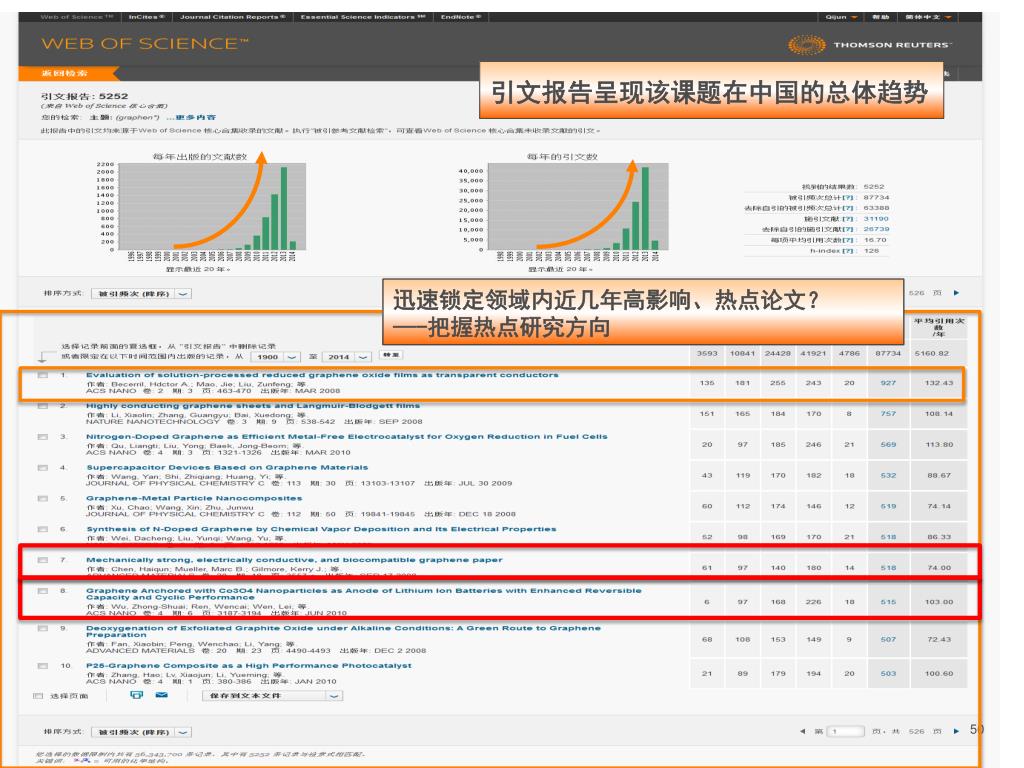Open the 保存到文本文件 save dropdown
1024x768 pixels.
point(272,696)
